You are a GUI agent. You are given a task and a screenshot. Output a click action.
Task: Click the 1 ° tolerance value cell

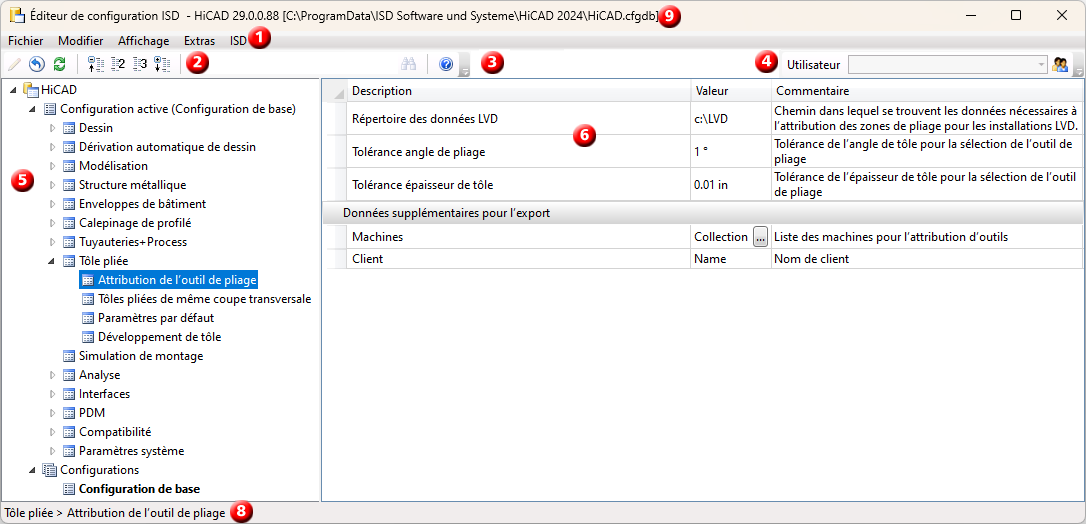[x=731, y=152]
